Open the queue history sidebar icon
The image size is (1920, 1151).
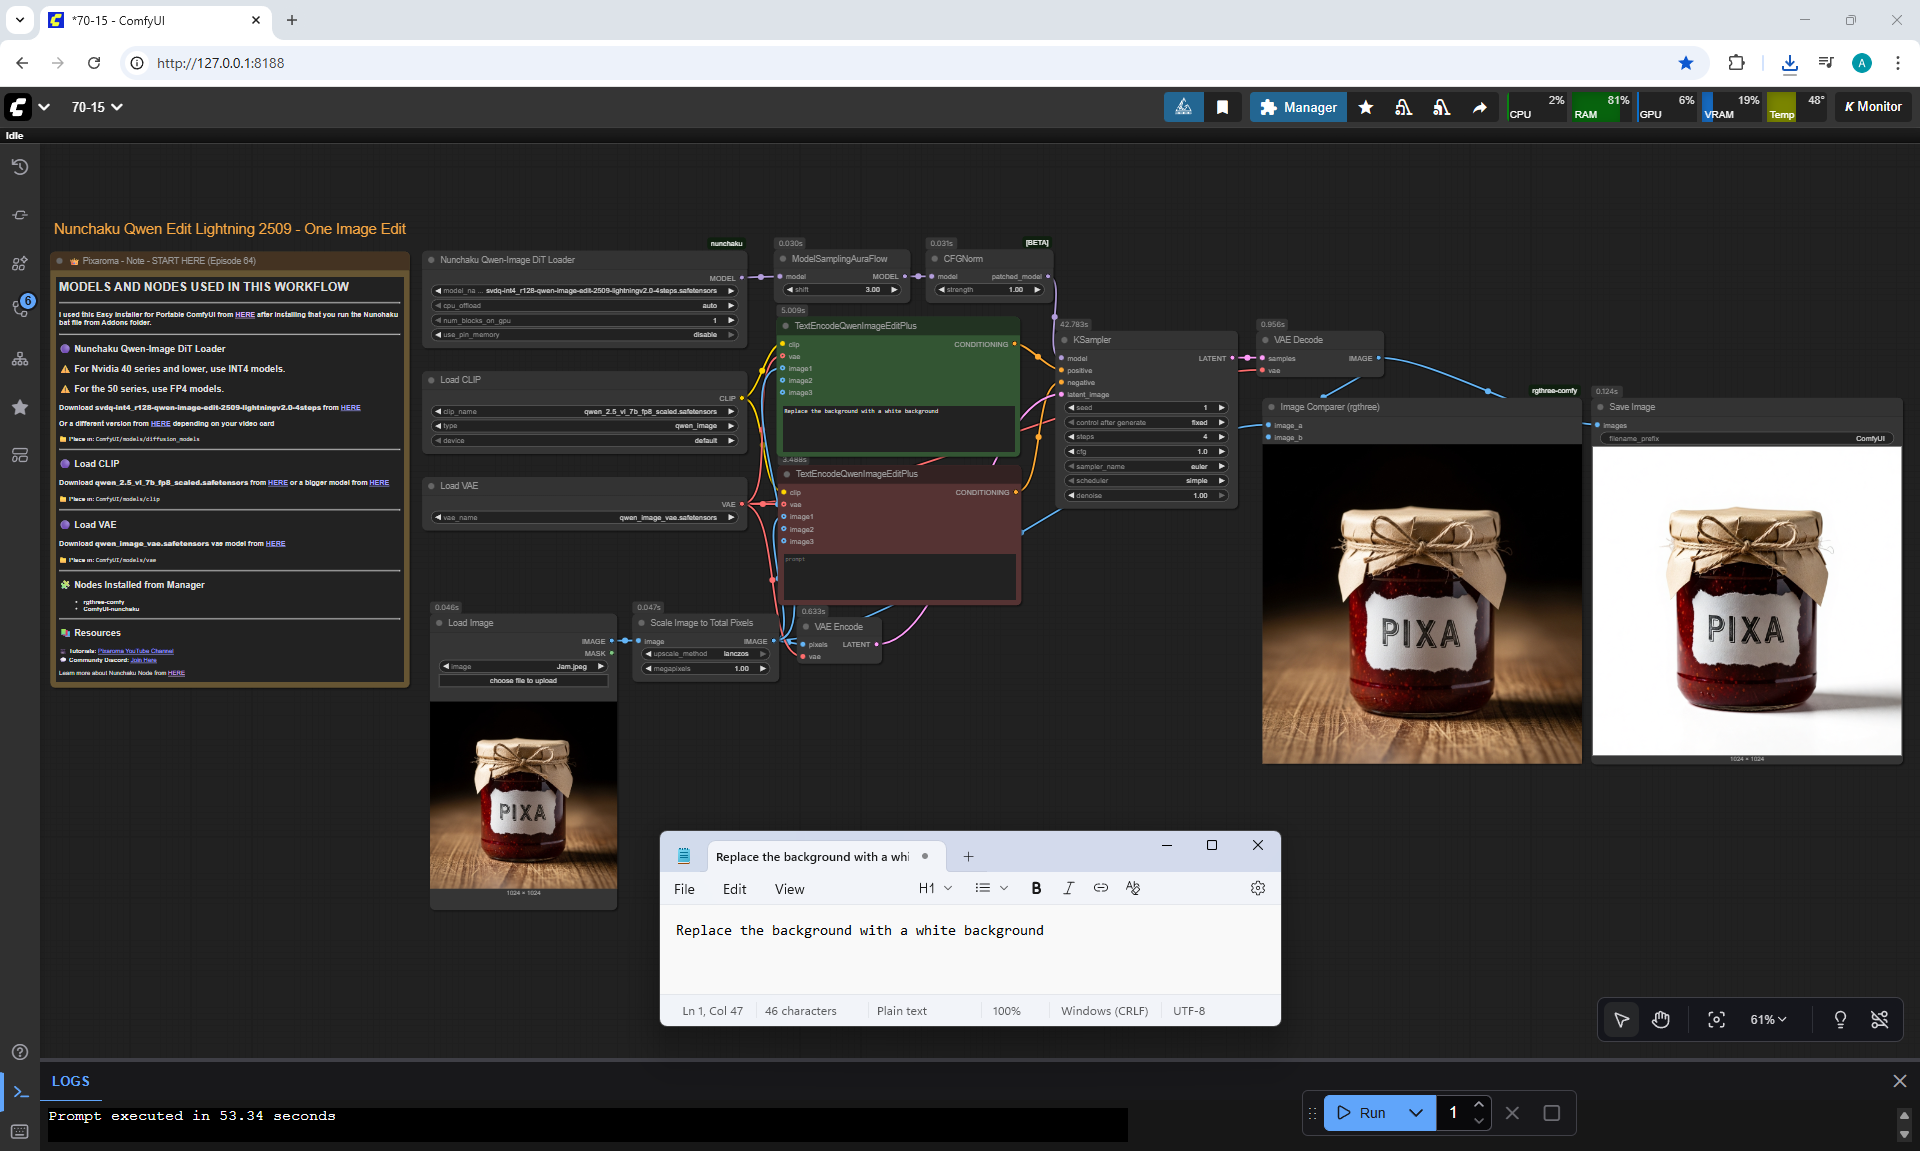[x=20, y=167]
